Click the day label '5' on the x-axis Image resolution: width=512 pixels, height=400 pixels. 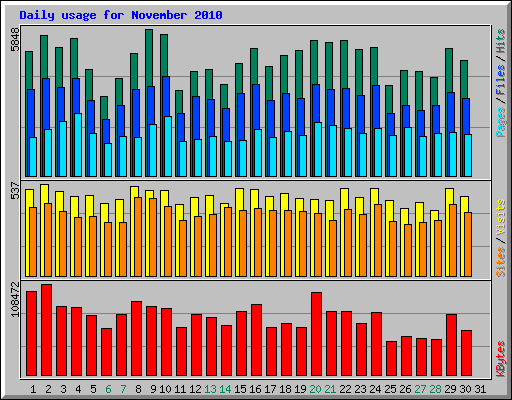pyautogui.click(x=93, y=389)
